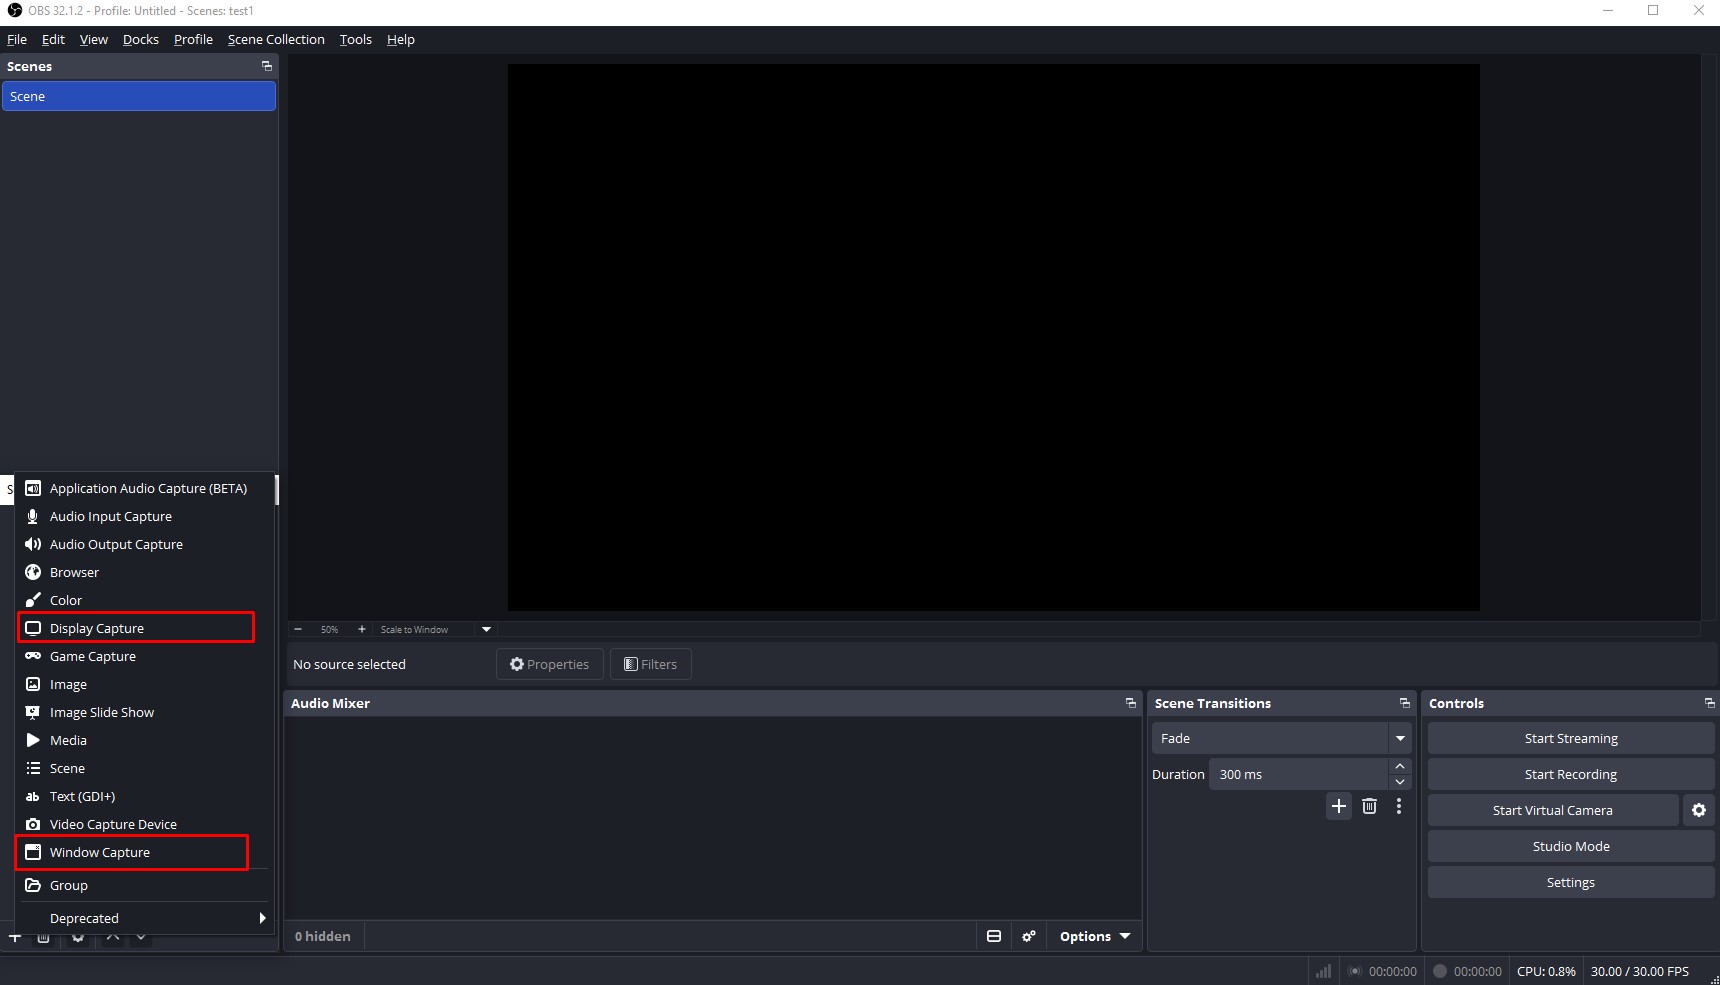Click Start Streaming
Image resolution: width=1720 pixels, height=985 pixels.
(1571, 738)
